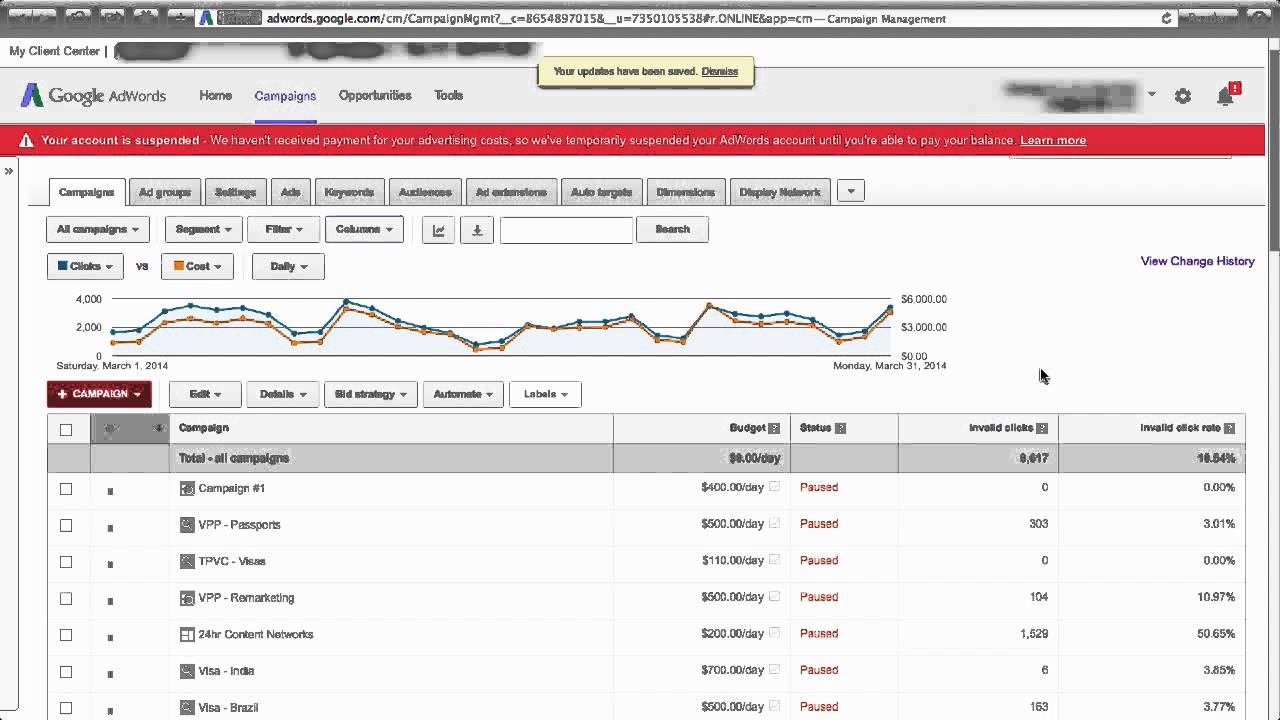
Task: Click the TPVC - Visas campaign icon
Action: point(186,561)
